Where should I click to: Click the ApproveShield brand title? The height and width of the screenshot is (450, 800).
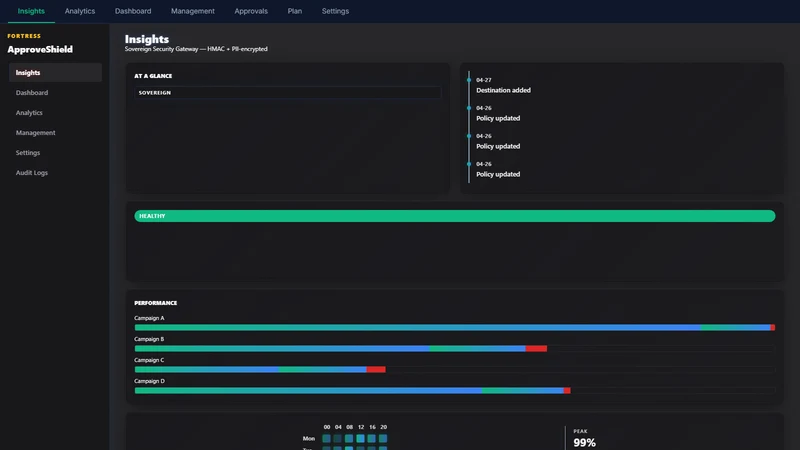point(40,49)
